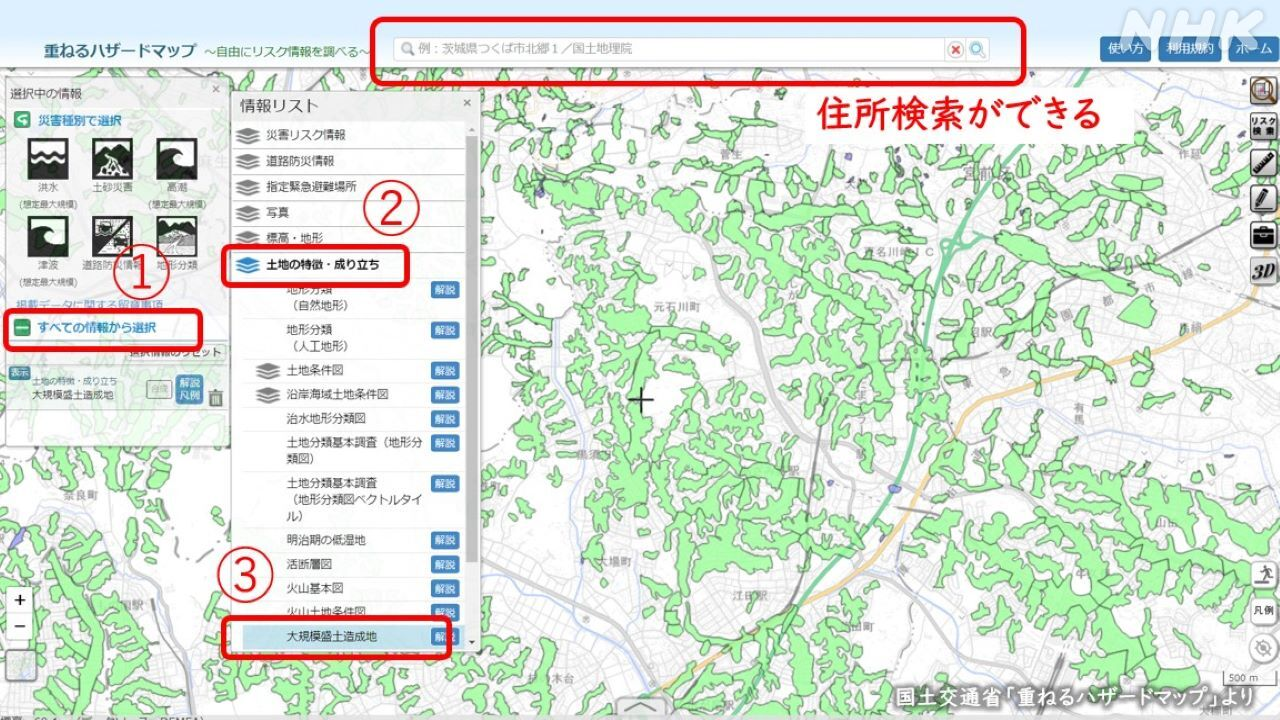This screenshot has width=1280, height=720.
Task: Click the address search input field
Action: [x=670, y=49]
